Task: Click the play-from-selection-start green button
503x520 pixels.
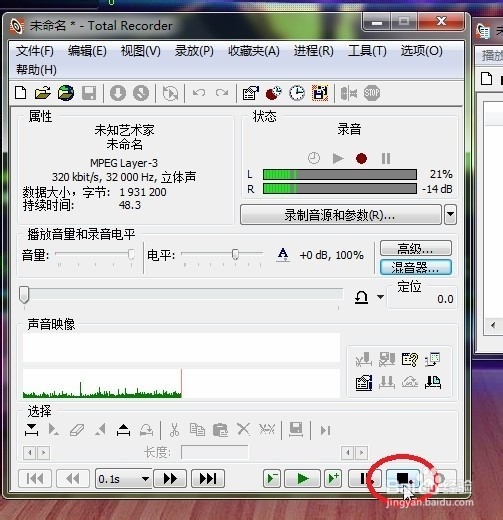Action: pyautogui.click(x=272, y=479)
